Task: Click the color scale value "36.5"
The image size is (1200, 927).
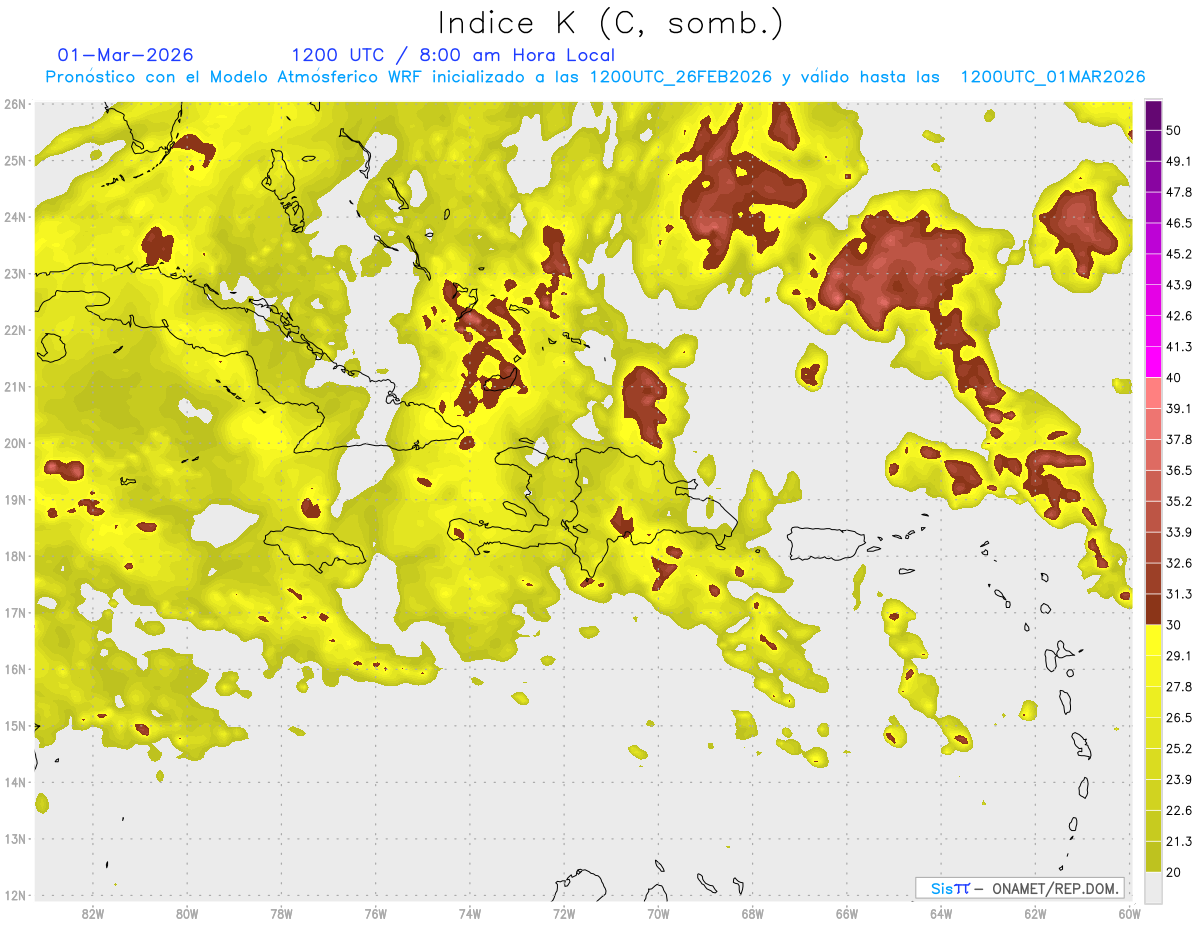Action: pos(1178,470)
